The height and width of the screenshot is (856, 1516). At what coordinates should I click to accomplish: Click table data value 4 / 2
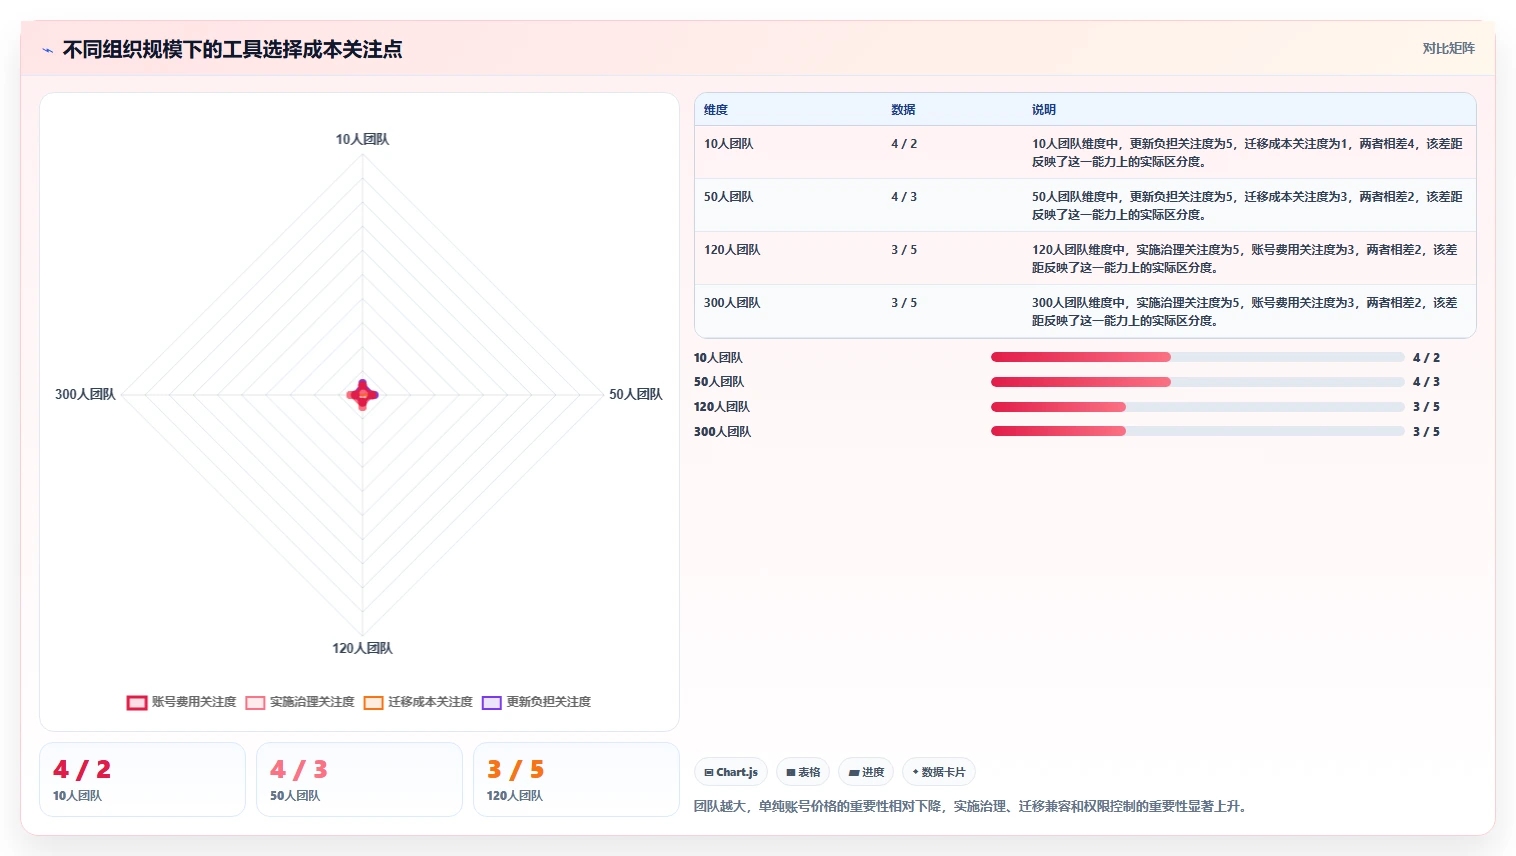(904, 144)
